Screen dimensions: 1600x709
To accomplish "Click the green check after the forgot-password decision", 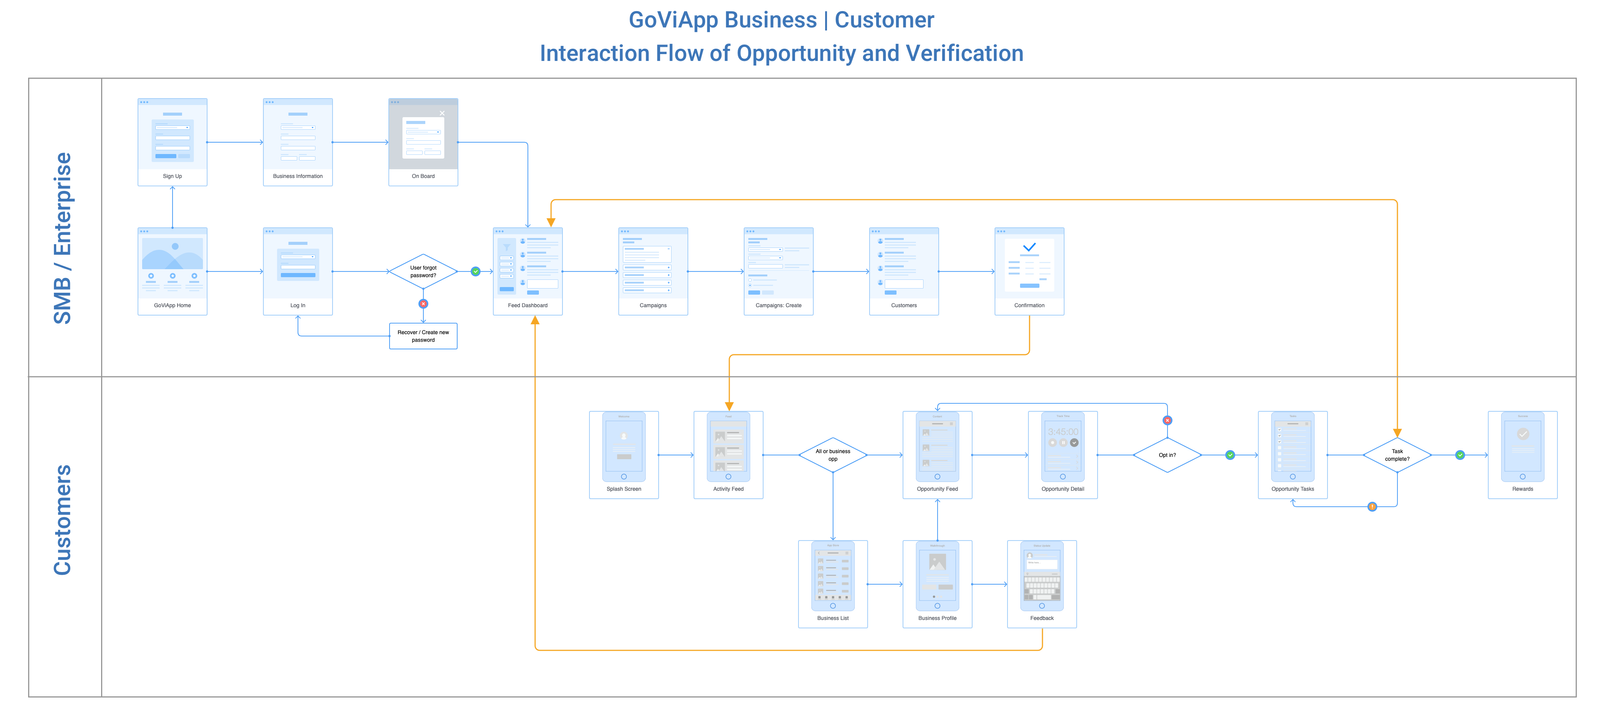I will [x=476, y=271].
